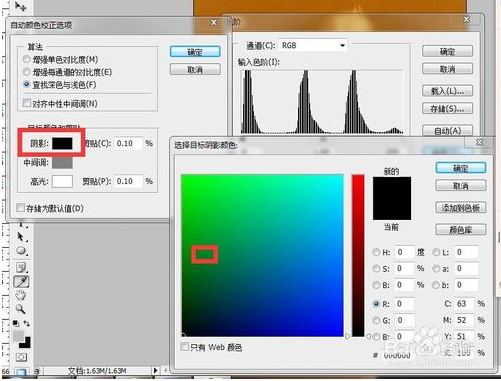Expand status bar document info arrow
The width and height of the screenshot is (501, 381).
[155, 370]
